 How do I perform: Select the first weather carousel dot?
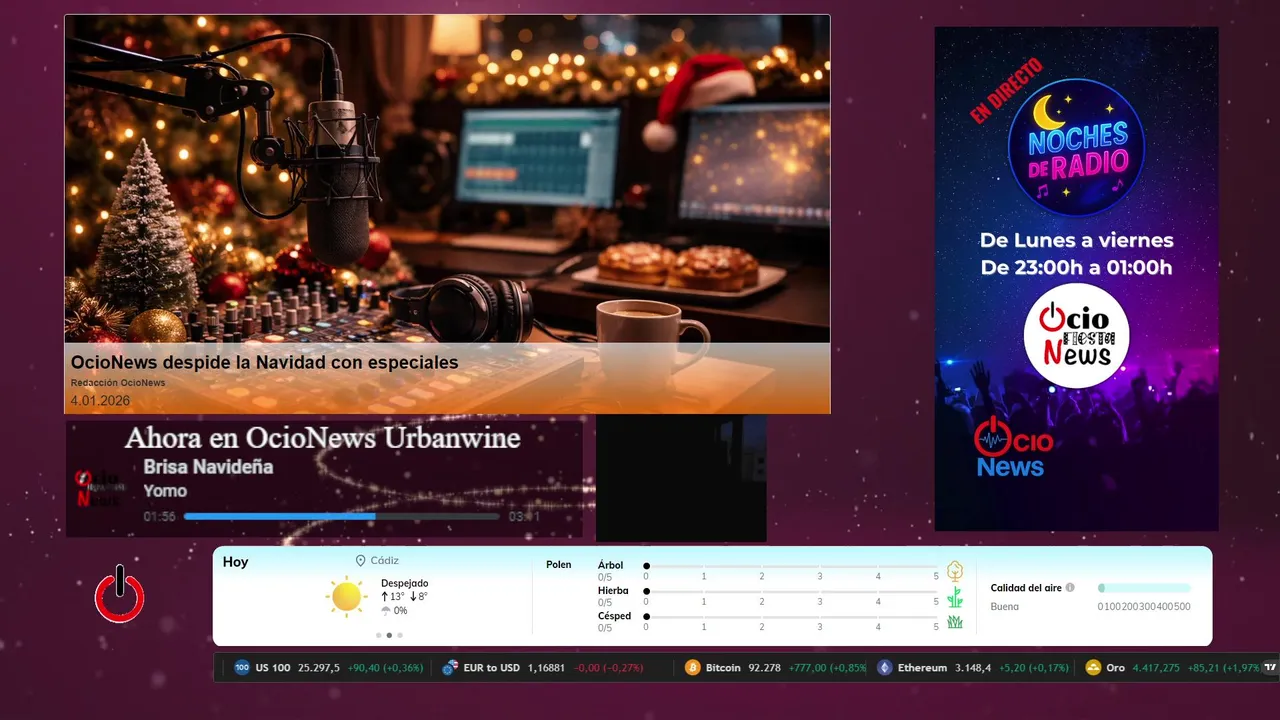point(378,635)
